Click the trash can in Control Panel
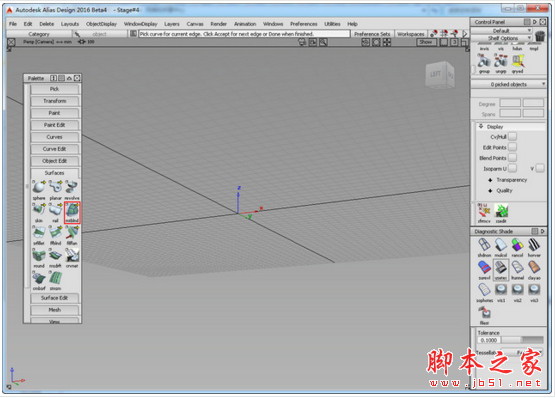 pos(540,35)
